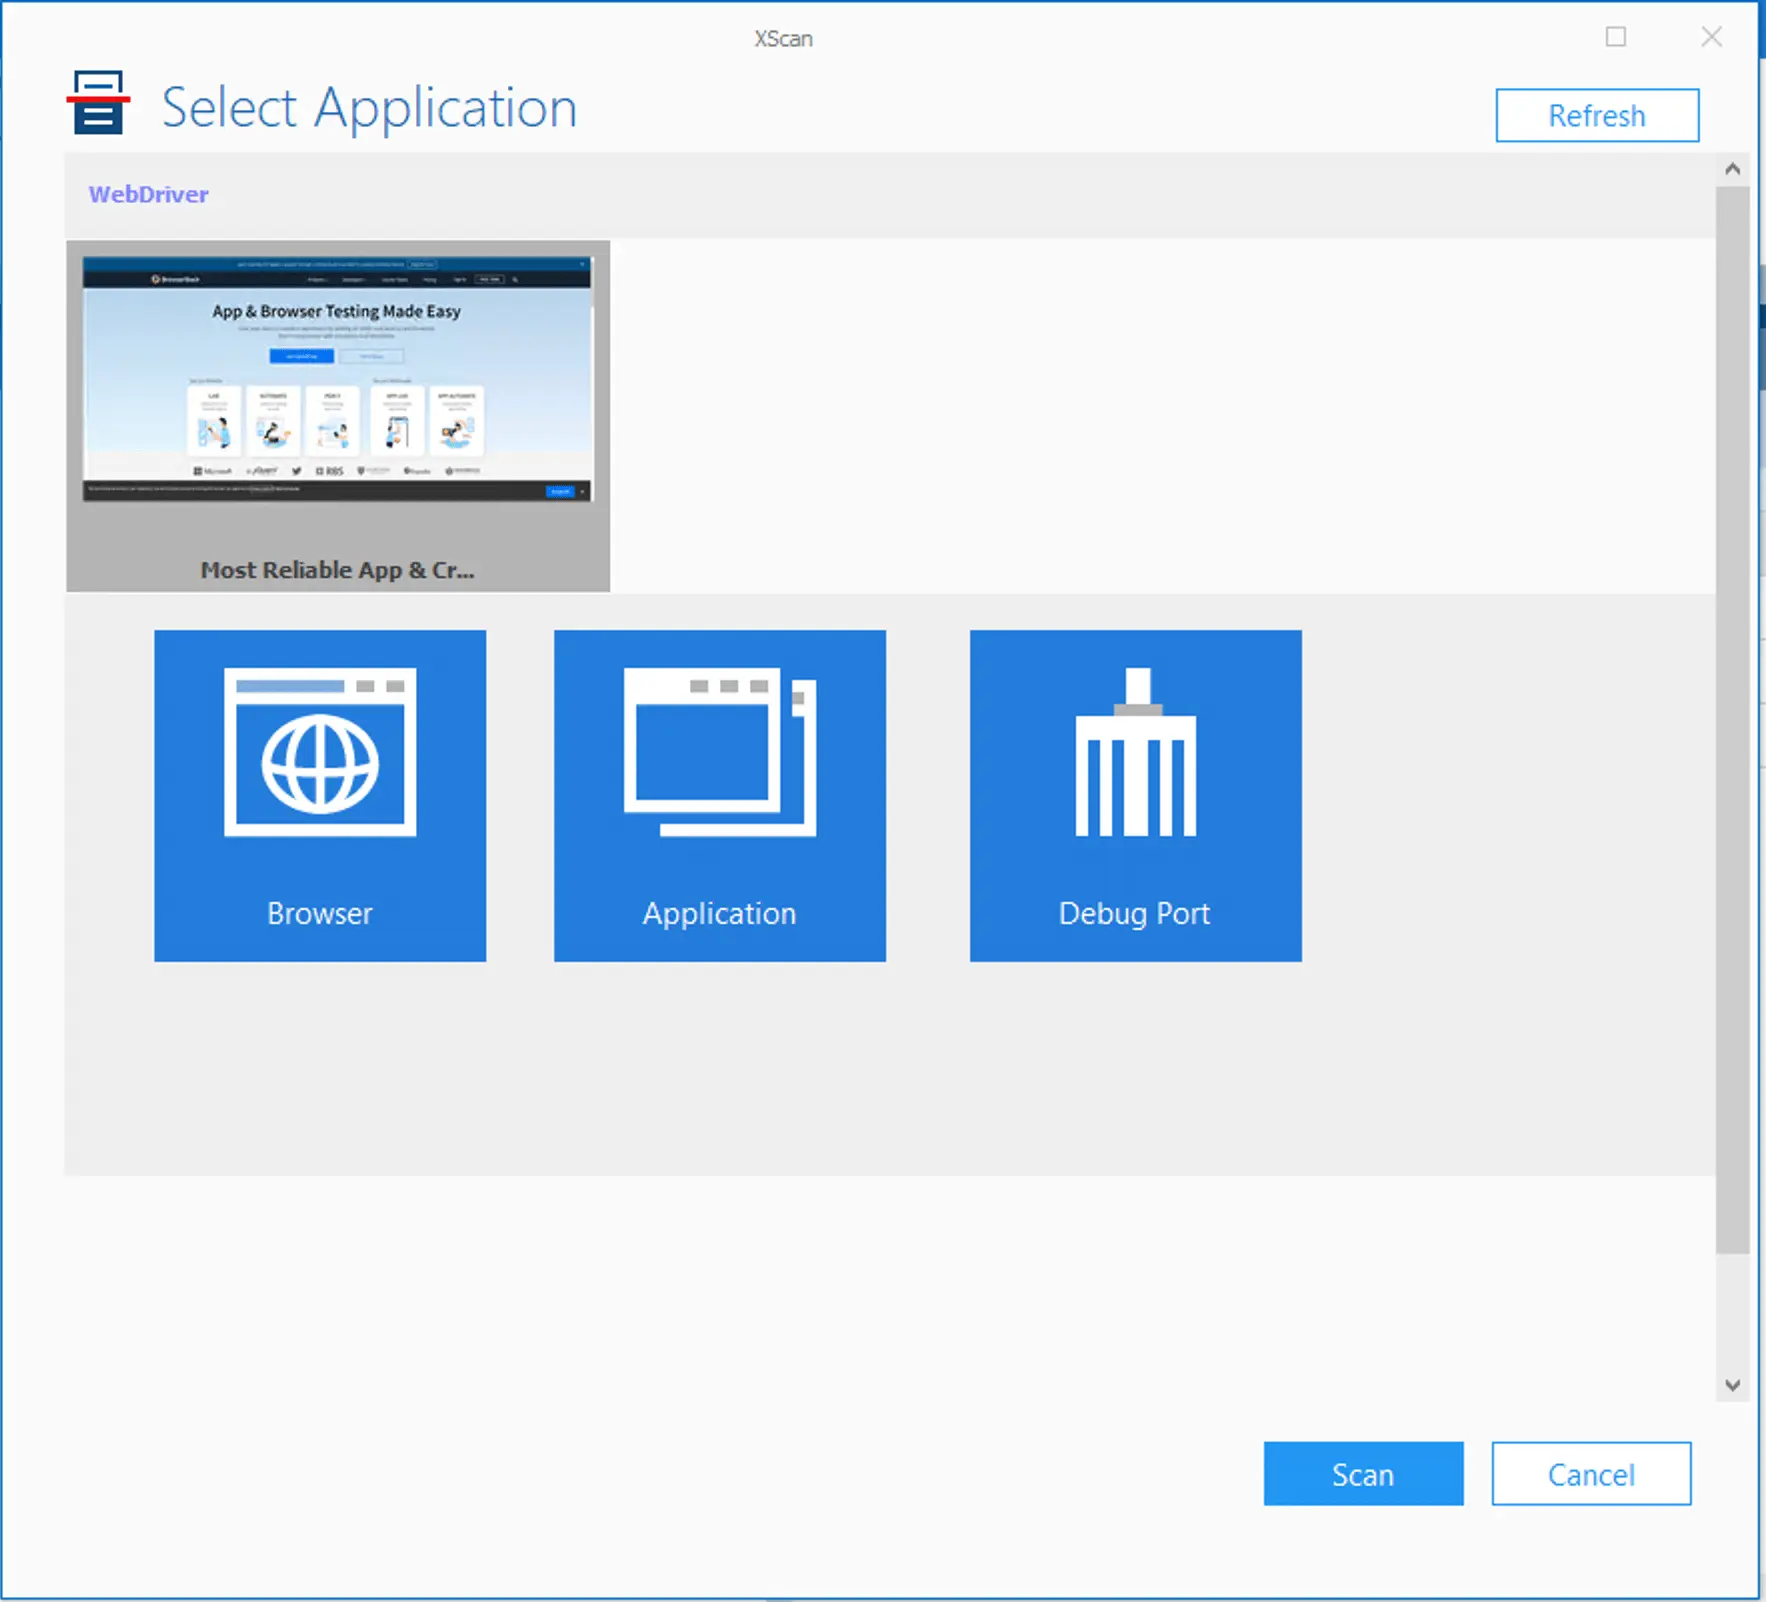
Task: Close the XScan window
Action: point(1711,37)
